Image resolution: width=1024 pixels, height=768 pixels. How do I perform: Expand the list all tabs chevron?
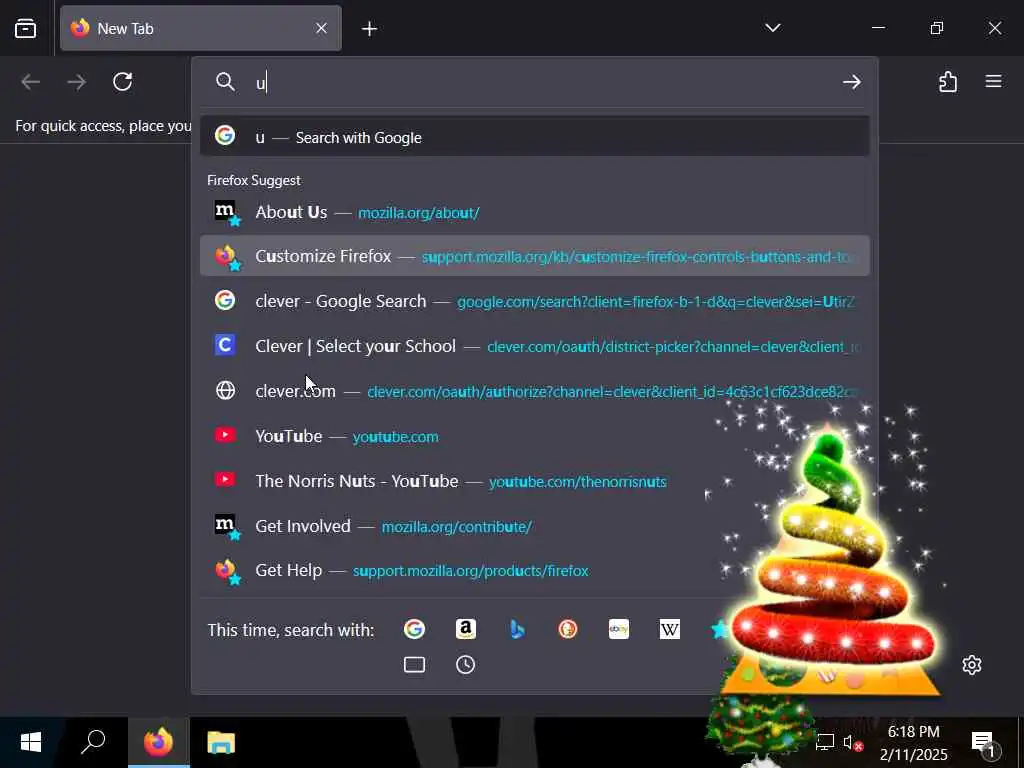(x=773, y=27)
